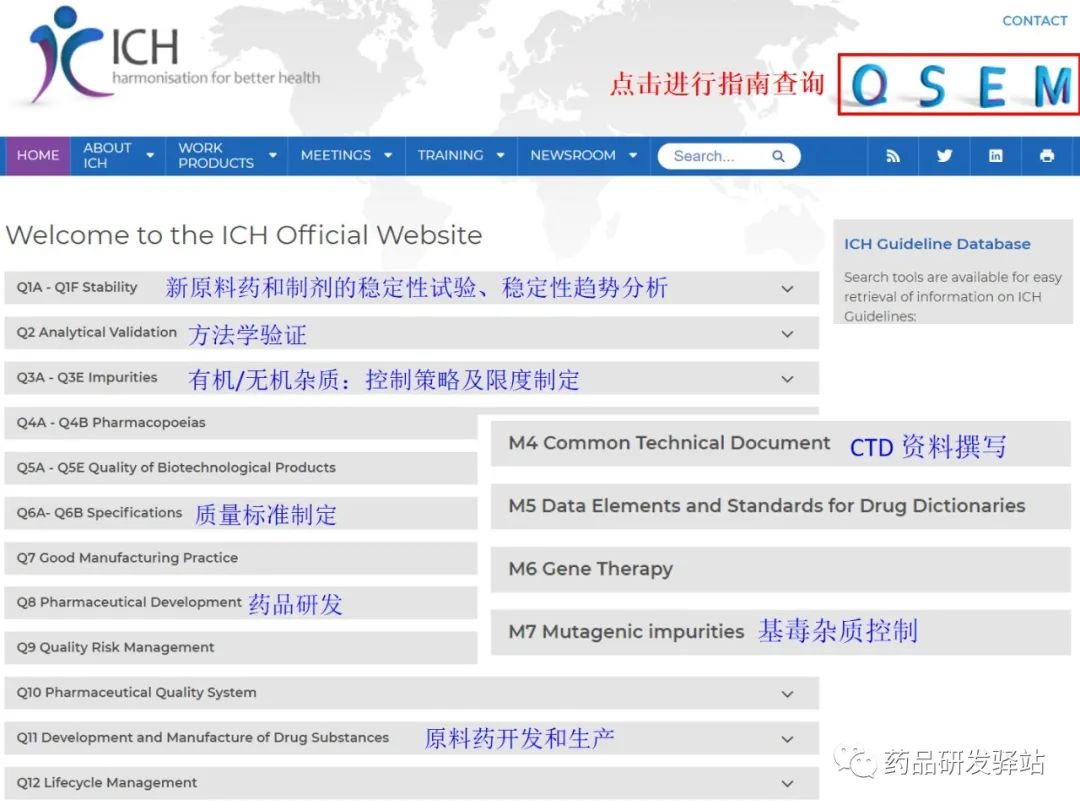Open Q2 Analytical Validation row

(411, 333)
